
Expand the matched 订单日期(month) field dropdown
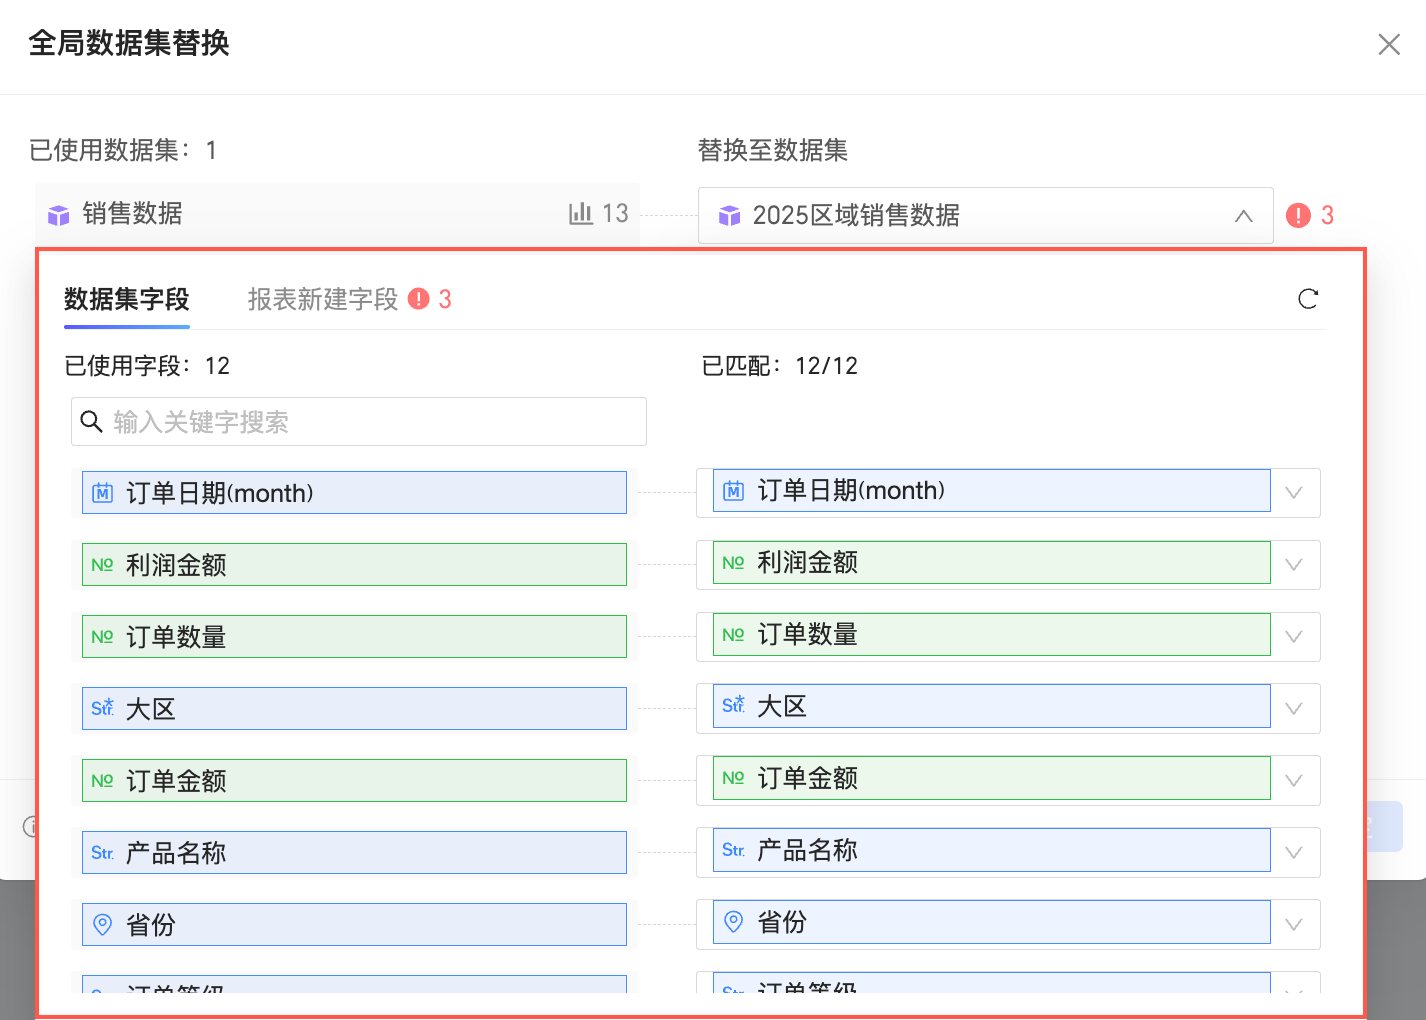[x=1293, y=493]
